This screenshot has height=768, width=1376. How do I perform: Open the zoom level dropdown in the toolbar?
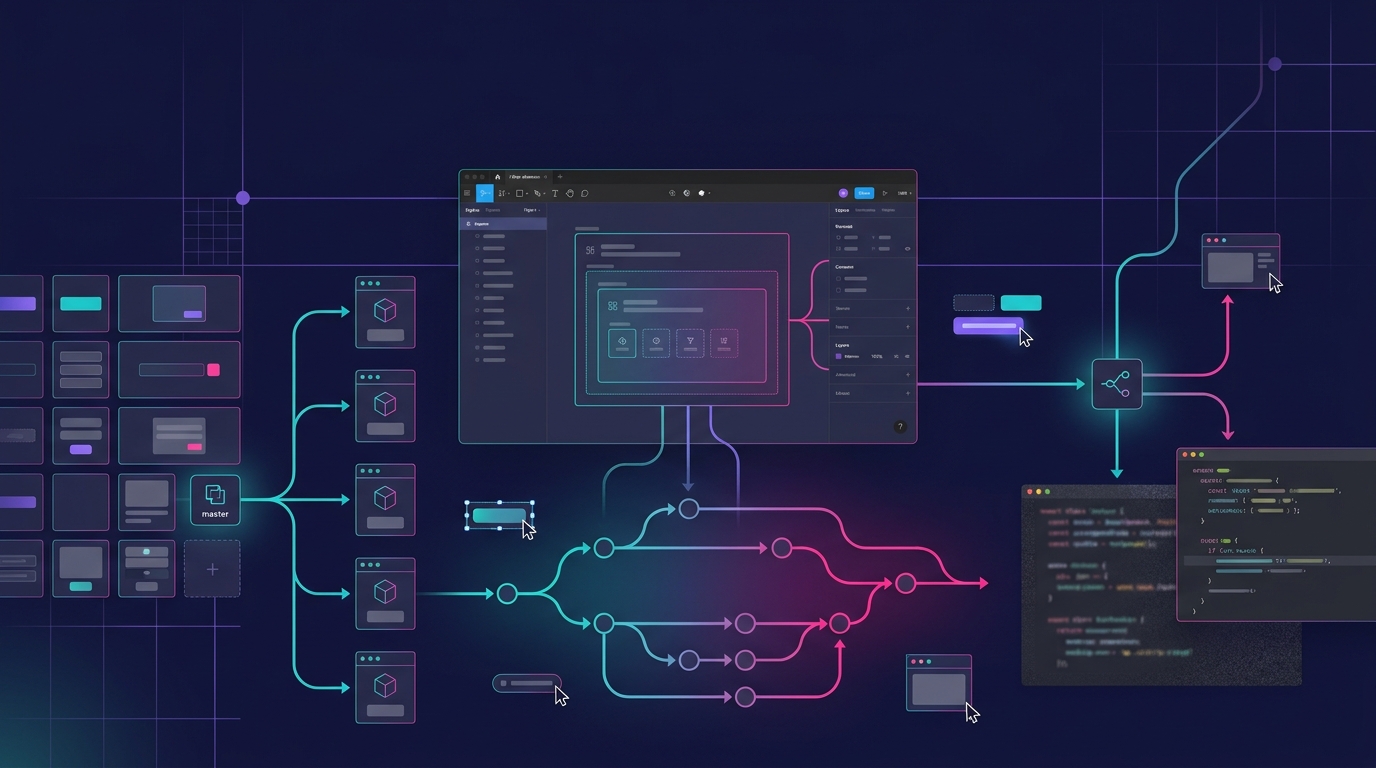(x=904, y=193)
